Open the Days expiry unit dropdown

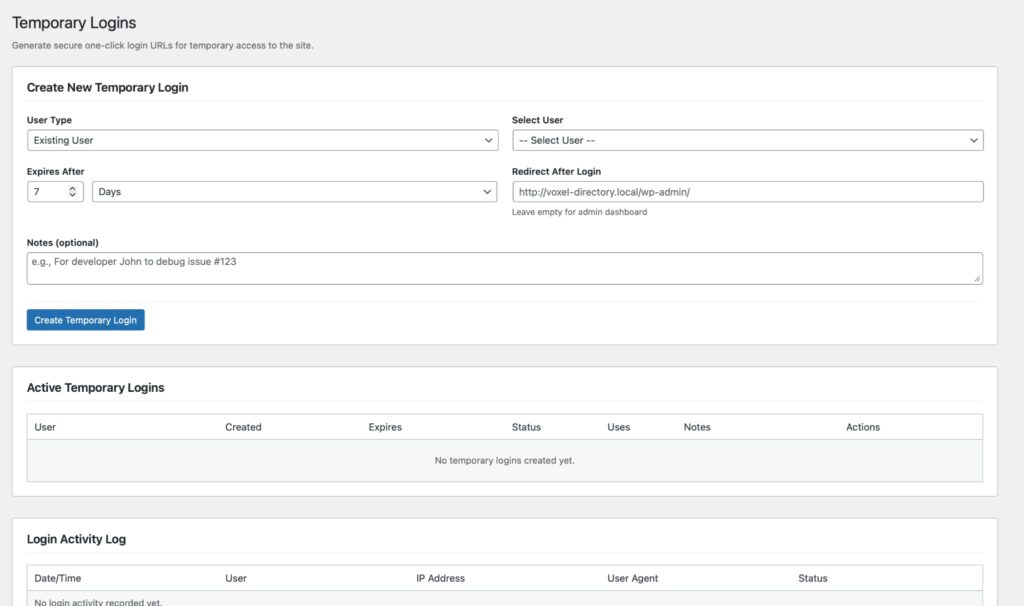point(294,192)
